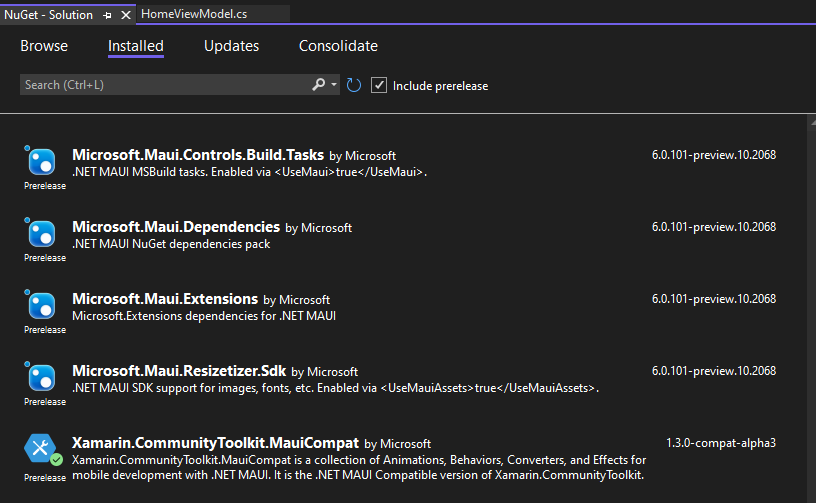The width and height of the screenshot is (816, 503).
Task: Click the Microsoft.Maui.Resizetizer.Sdk package icon
Action: click(x=41, y=377)
